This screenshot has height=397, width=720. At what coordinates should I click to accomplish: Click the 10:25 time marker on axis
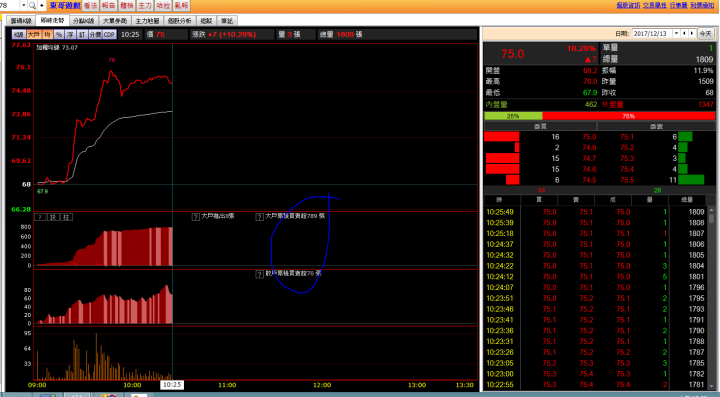point(172,385)
